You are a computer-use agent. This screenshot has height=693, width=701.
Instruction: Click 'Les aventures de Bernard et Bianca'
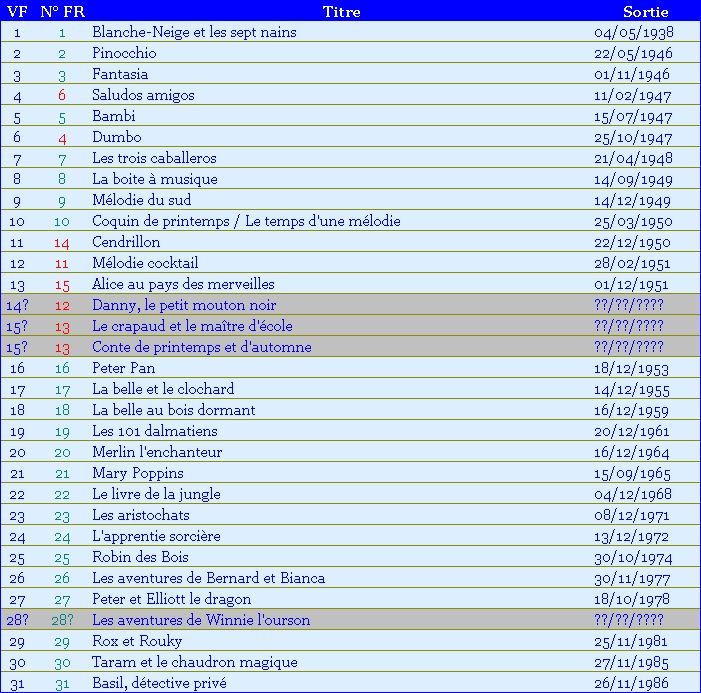[x=209, y=578]
